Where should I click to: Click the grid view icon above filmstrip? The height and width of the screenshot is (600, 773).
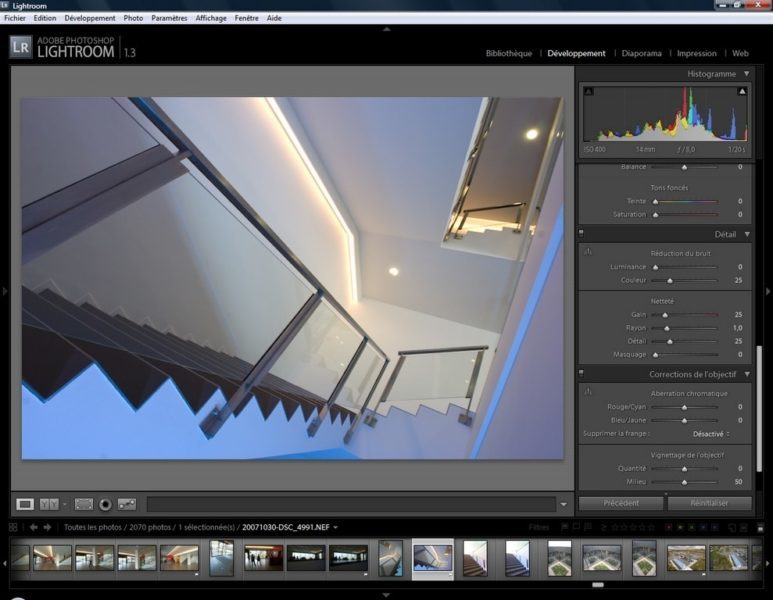tap(13, 527)
